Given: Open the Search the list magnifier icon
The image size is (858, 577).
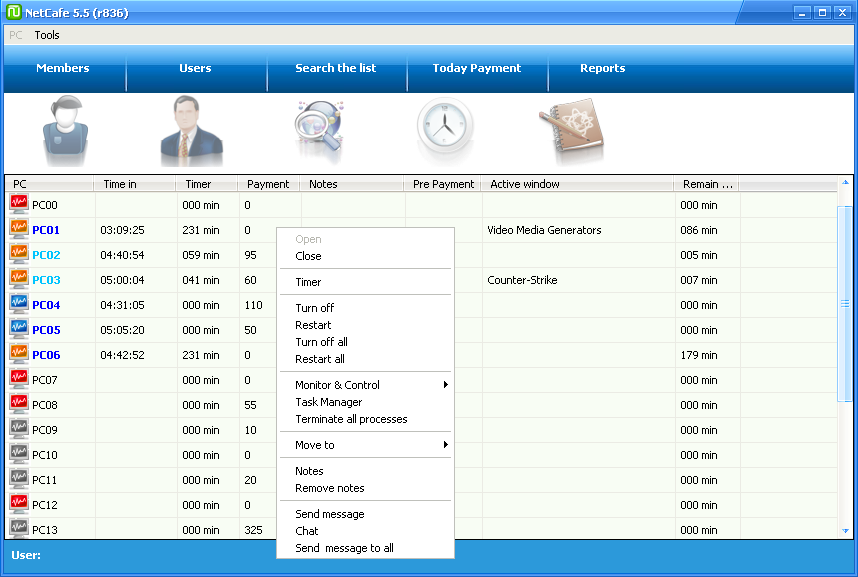Looking at the screenshot, I should [320, 131].
